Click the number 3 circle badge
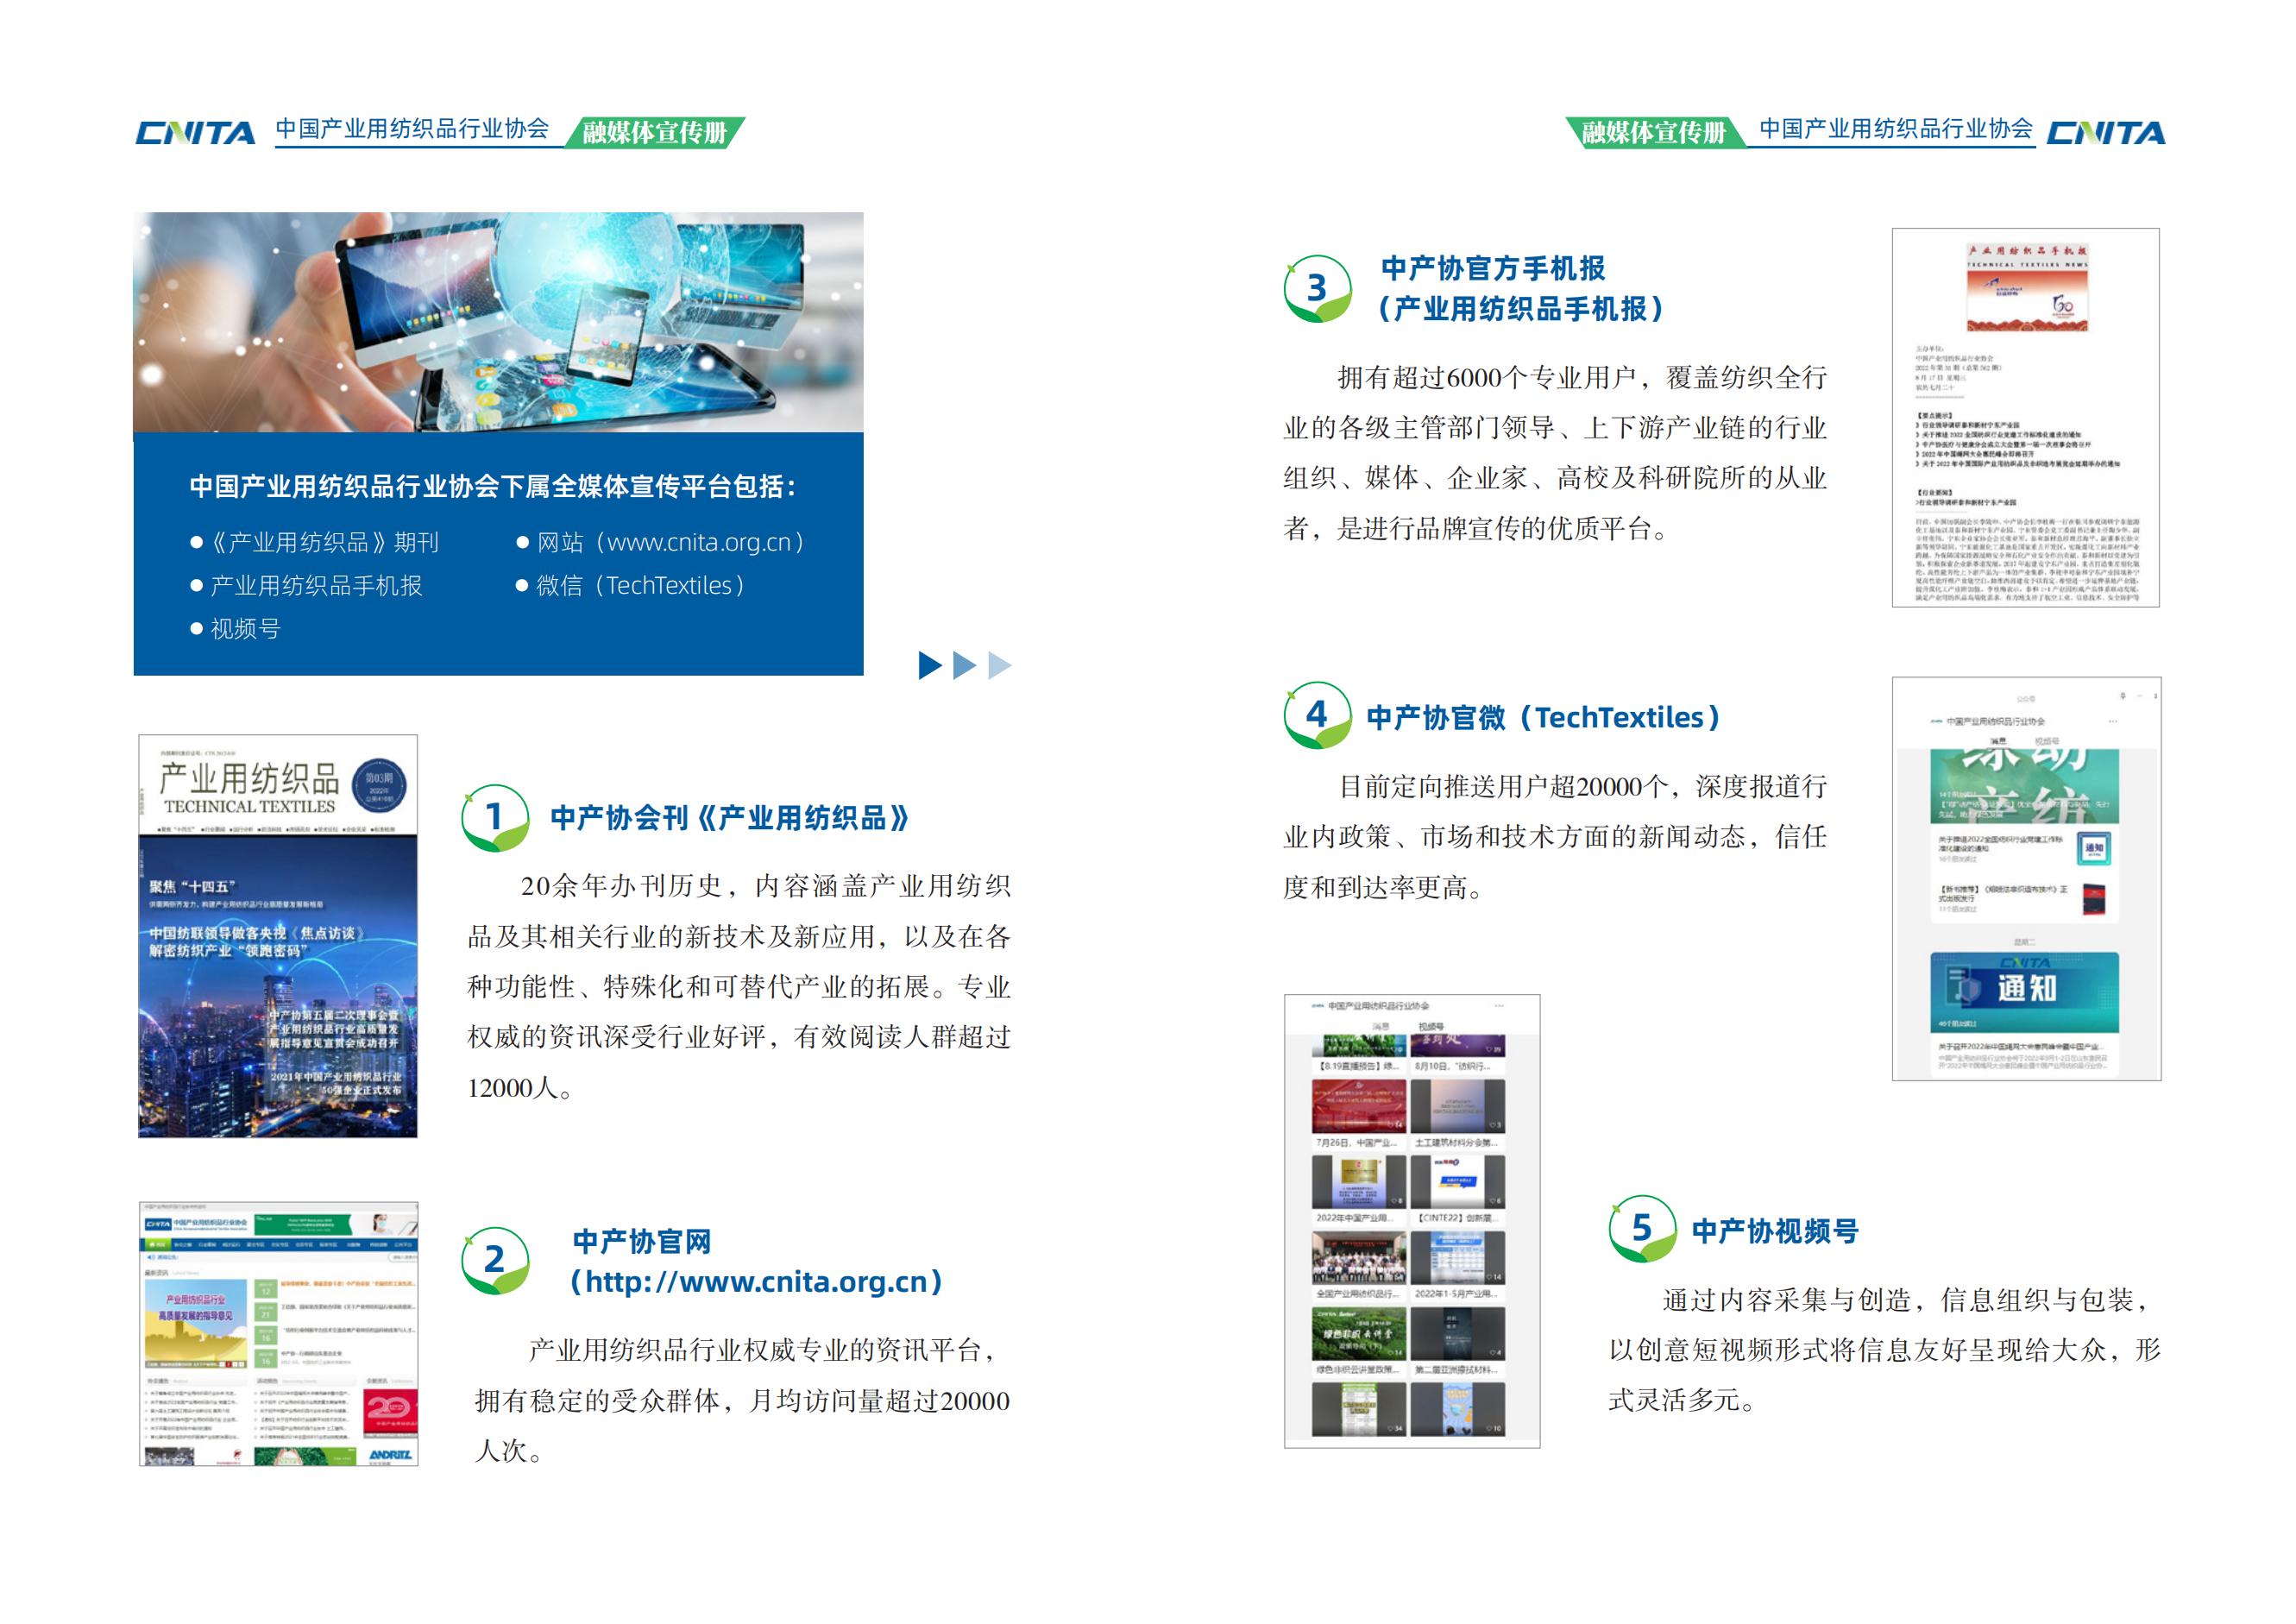The height and width of the screenshot is (1624, 2296). pyautogui.click(x=1318, y=288)
